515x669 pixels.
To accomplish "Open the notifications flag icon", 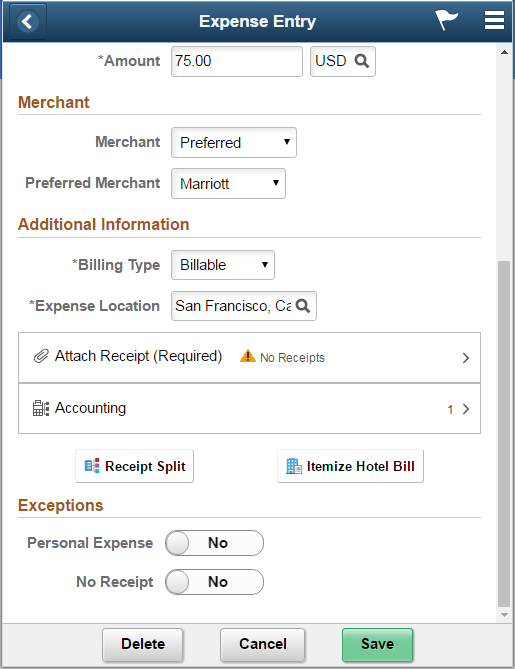I will click(446, 20).
